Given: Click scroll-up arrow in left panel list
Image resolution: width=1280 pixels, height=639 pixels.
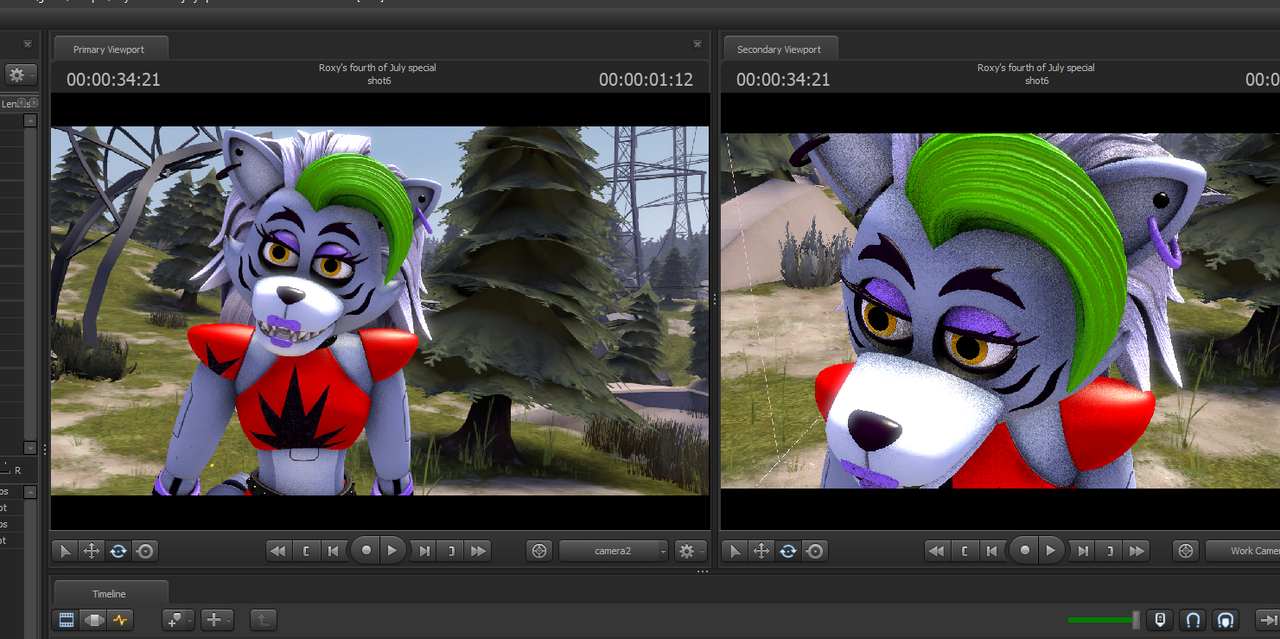Looking at the screenshot, I should [30, 120].
